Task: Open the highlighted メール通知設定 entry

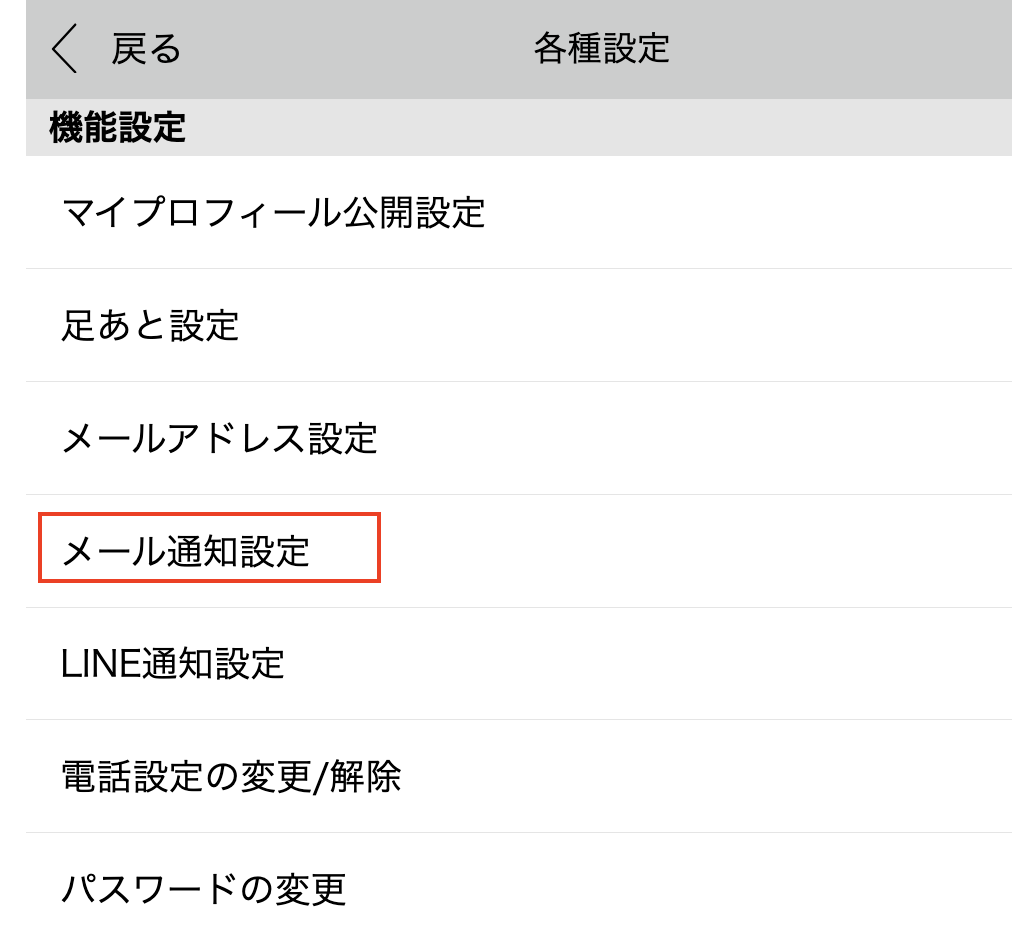Action: click(187, 552)
